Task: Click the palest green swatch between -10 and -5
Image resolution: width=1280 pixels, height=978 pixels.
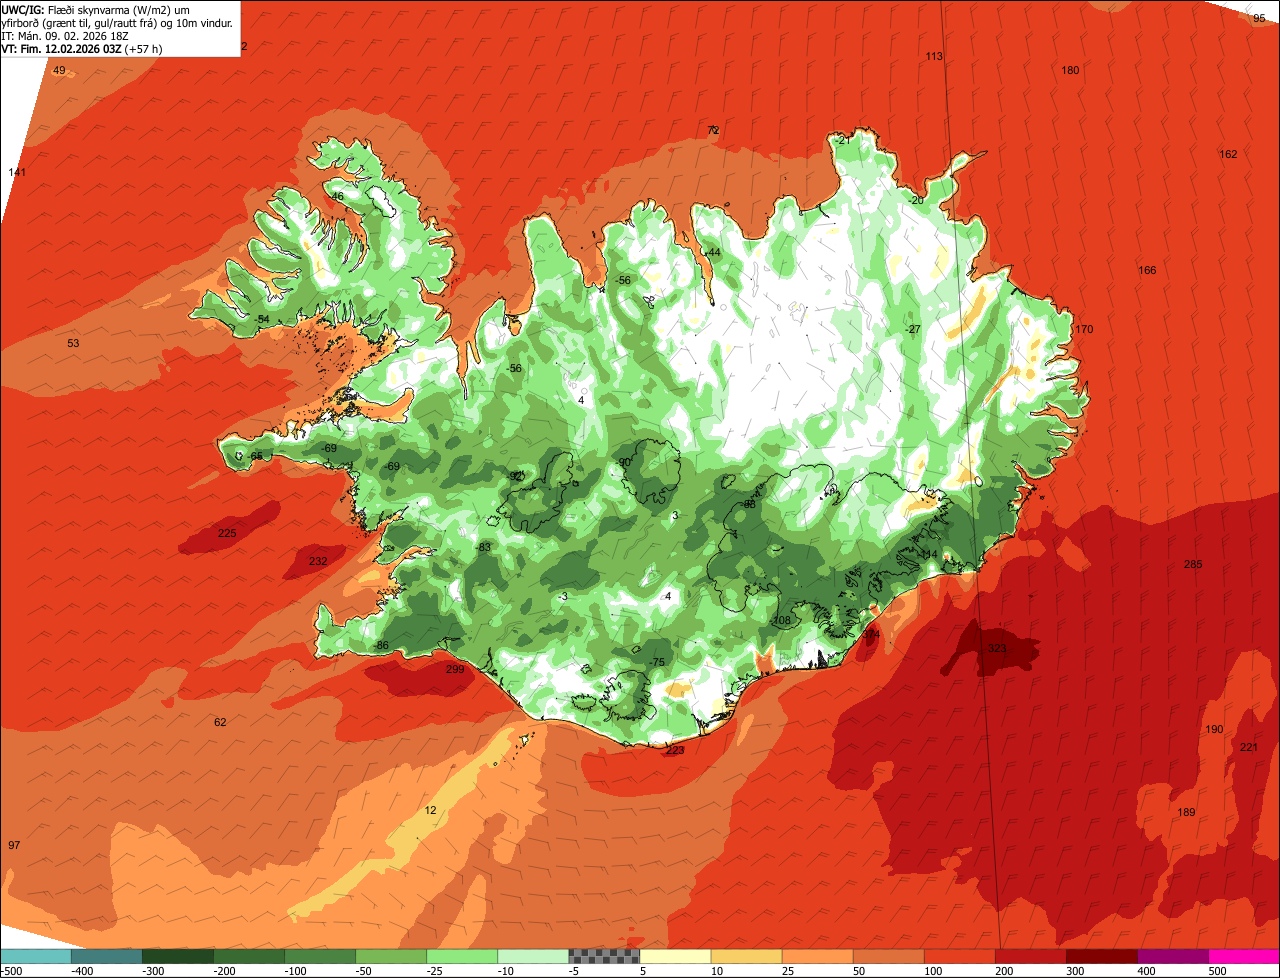Action: 533,956
